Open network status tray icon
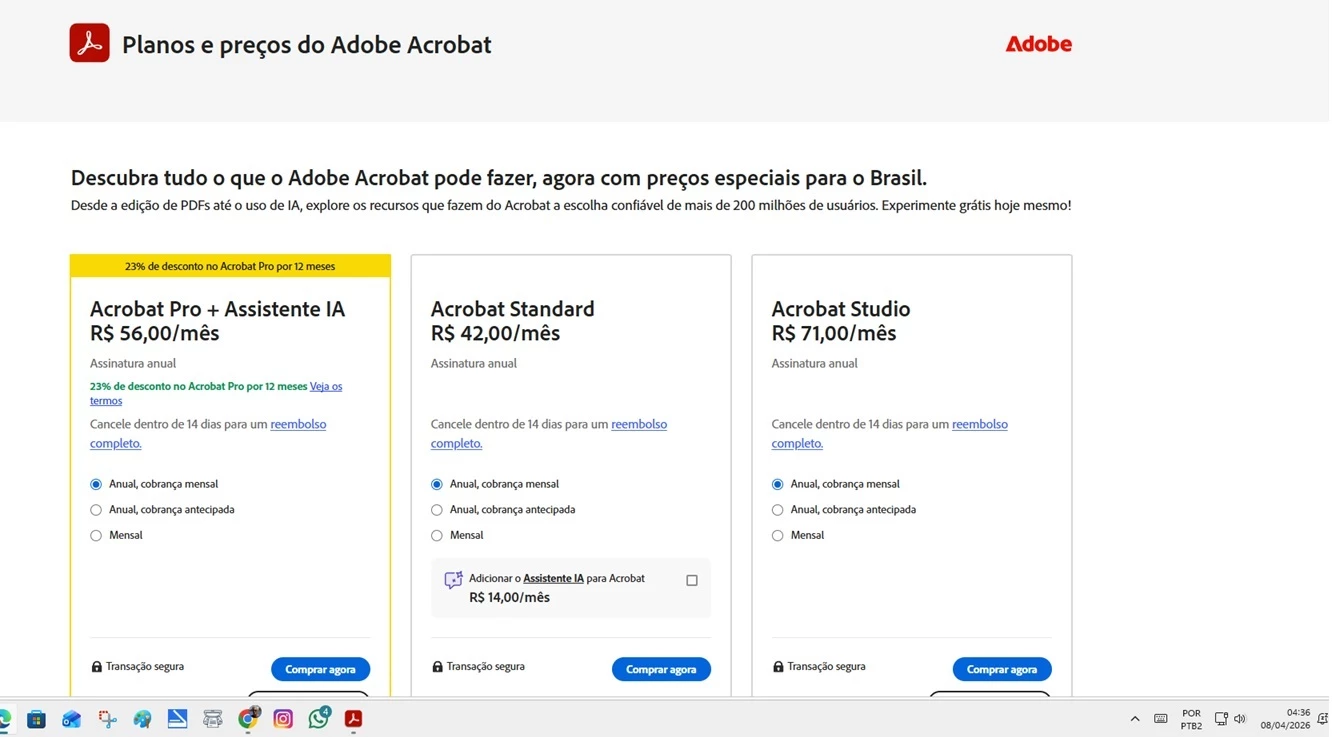 click(1220, 719)
